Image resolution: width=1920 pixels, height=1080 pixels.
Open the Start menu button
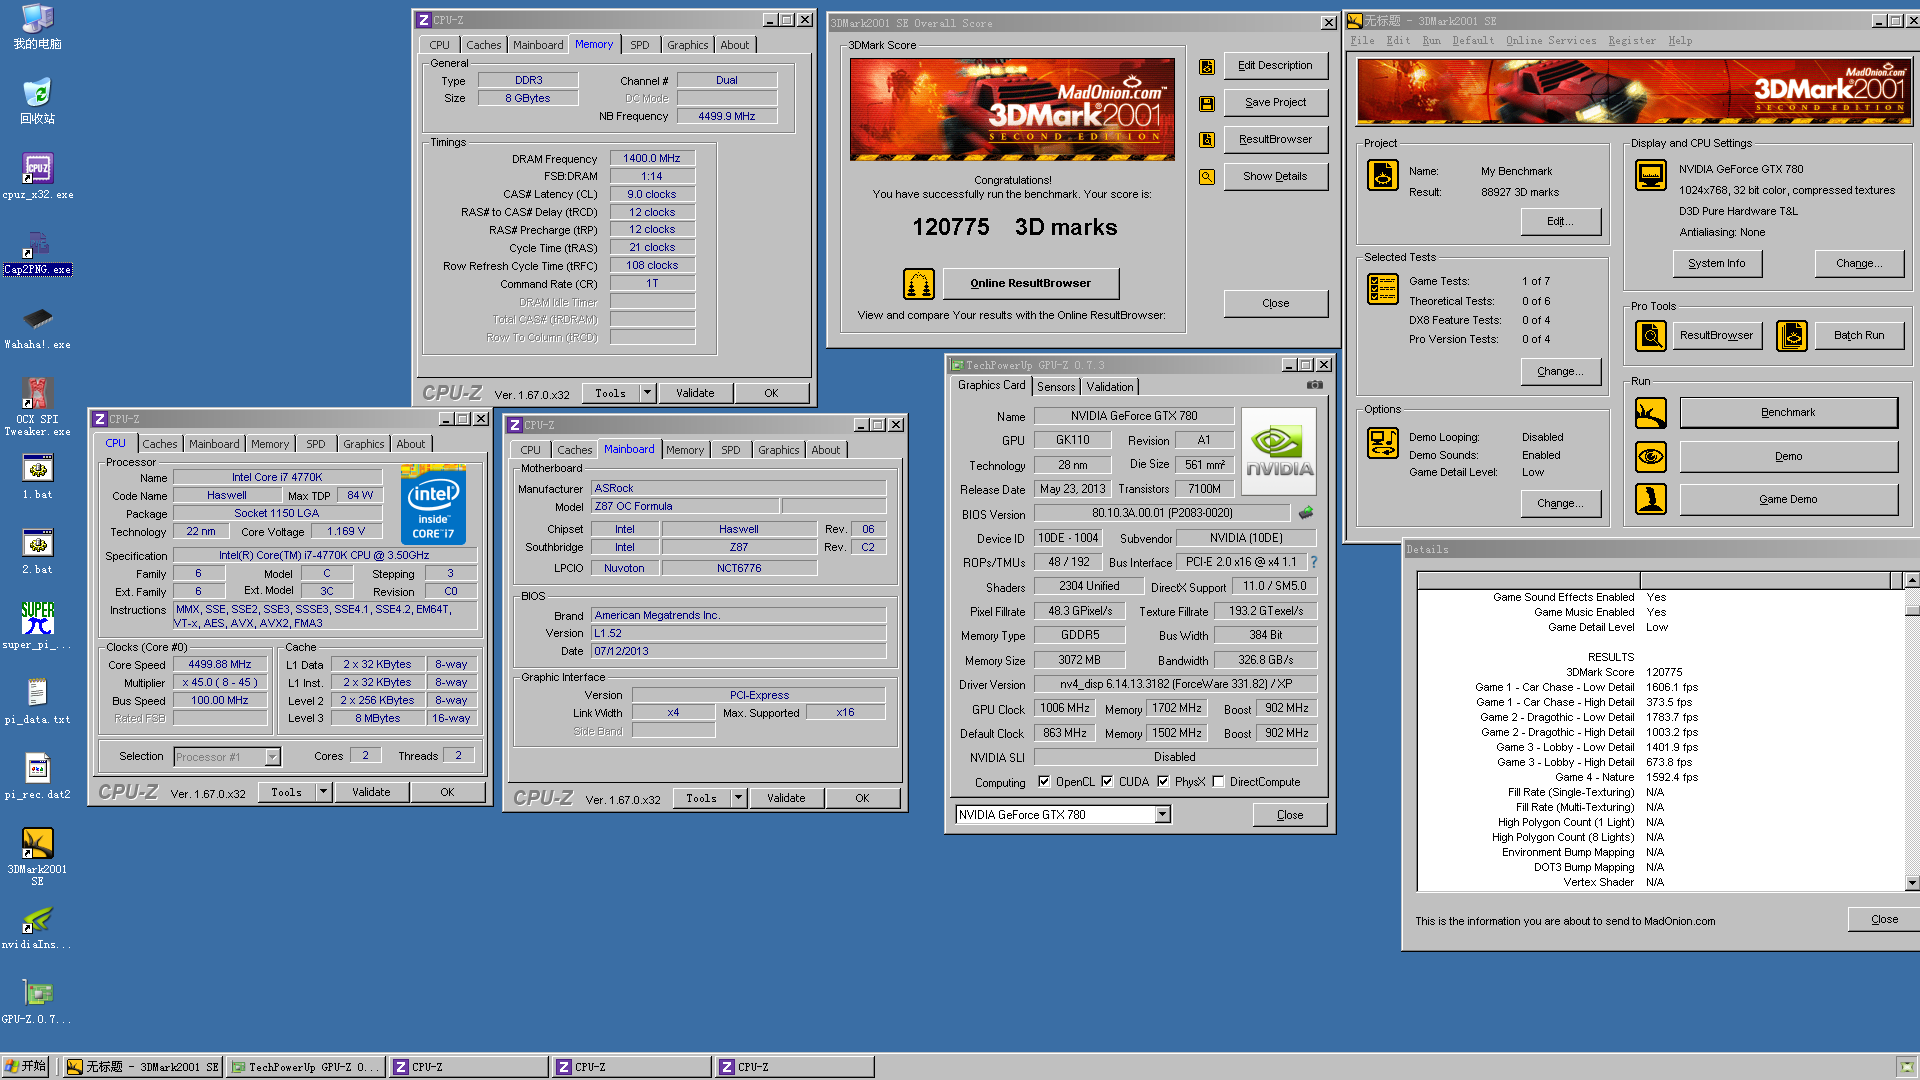(x=26, y=1066)
